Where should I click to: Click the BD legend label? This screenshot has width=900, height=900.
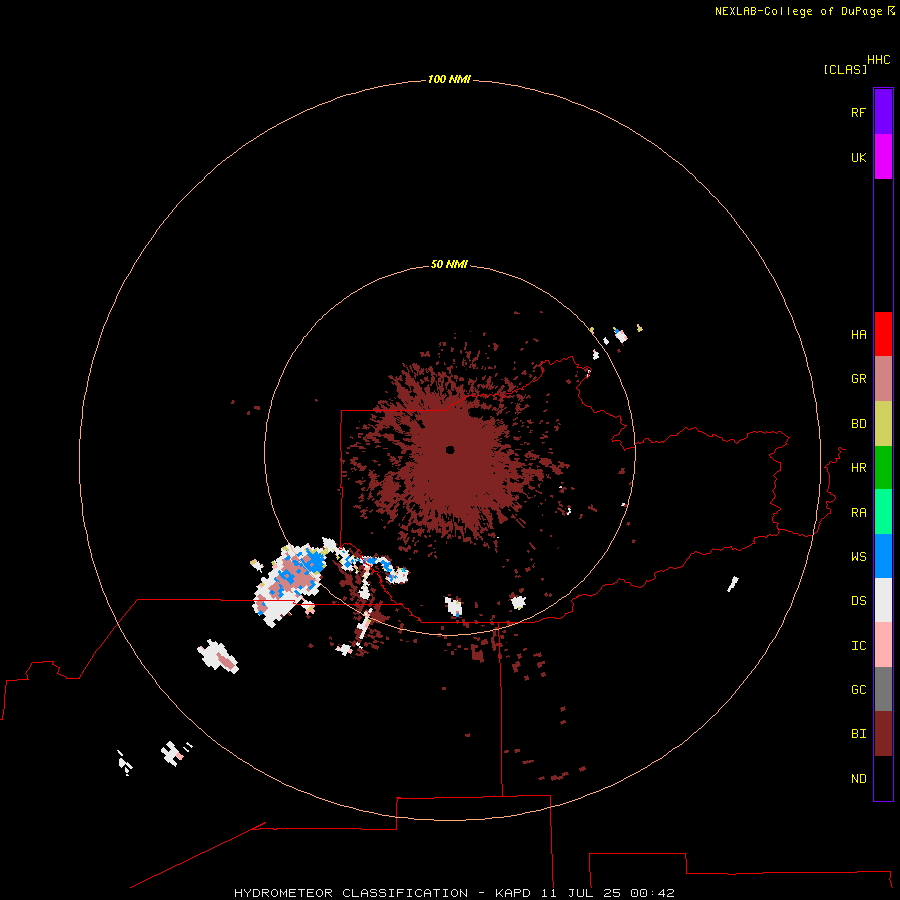pyautogui.click(x=858, y=424)
